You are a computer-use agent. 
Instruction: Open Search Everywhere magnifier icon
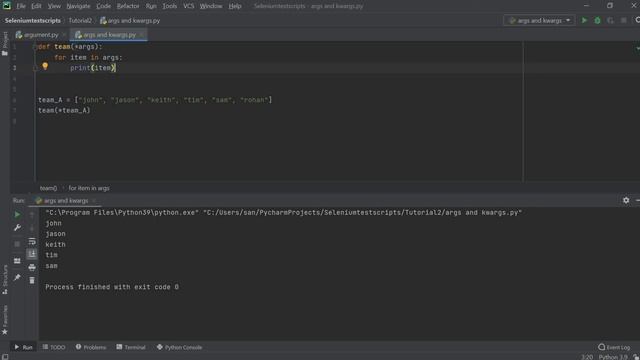point(637,20)
